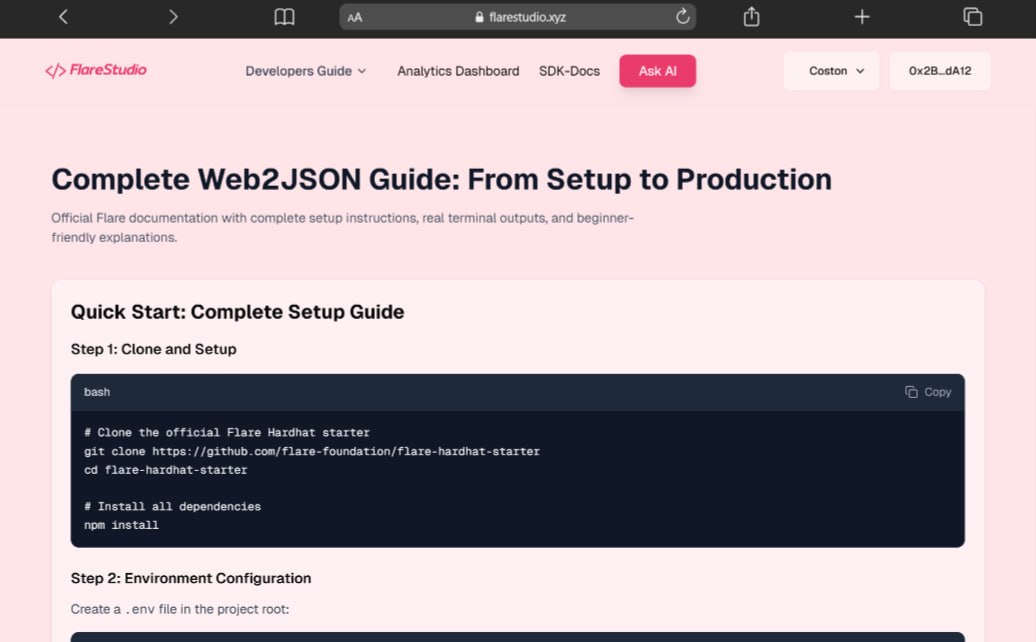
Task: Open the Coston network dropdown
Action: pyautogui.click(x=831, y=71)
